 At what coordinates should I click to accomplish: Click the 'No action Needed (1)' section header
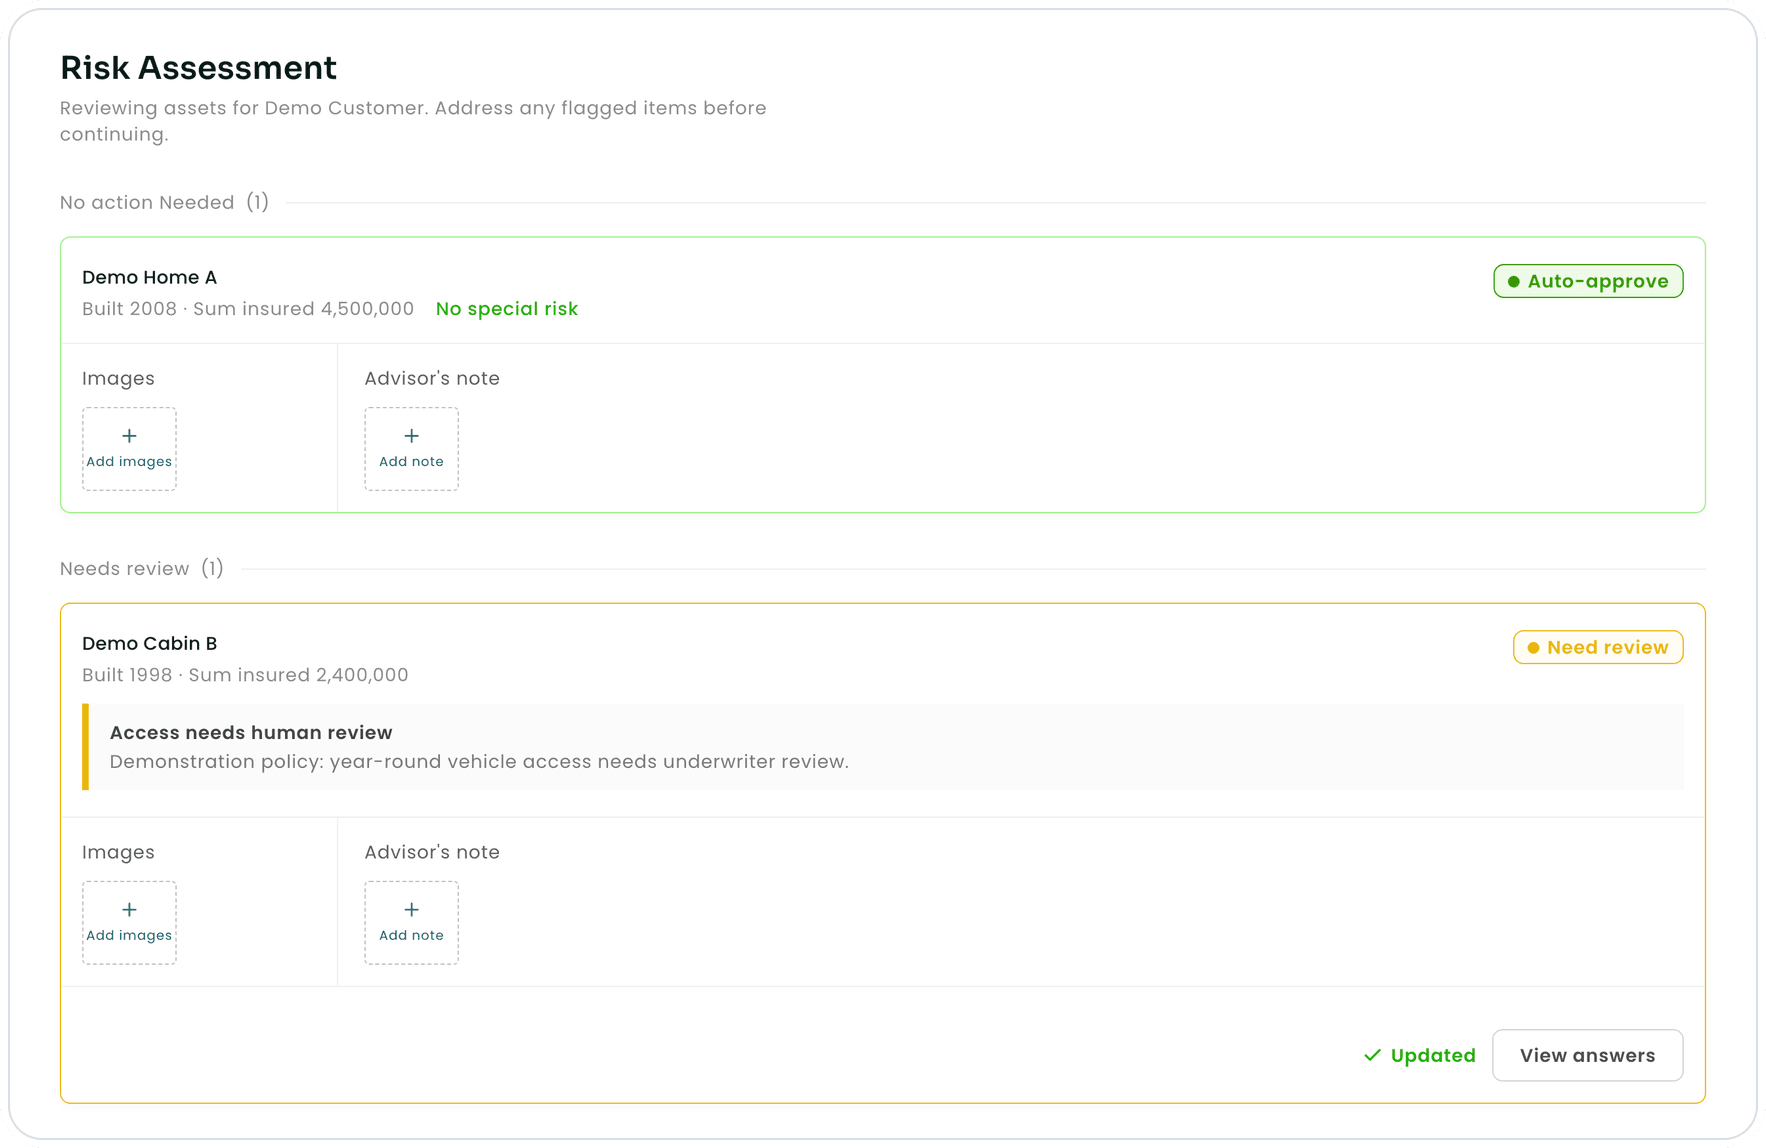tap(164, 202)
